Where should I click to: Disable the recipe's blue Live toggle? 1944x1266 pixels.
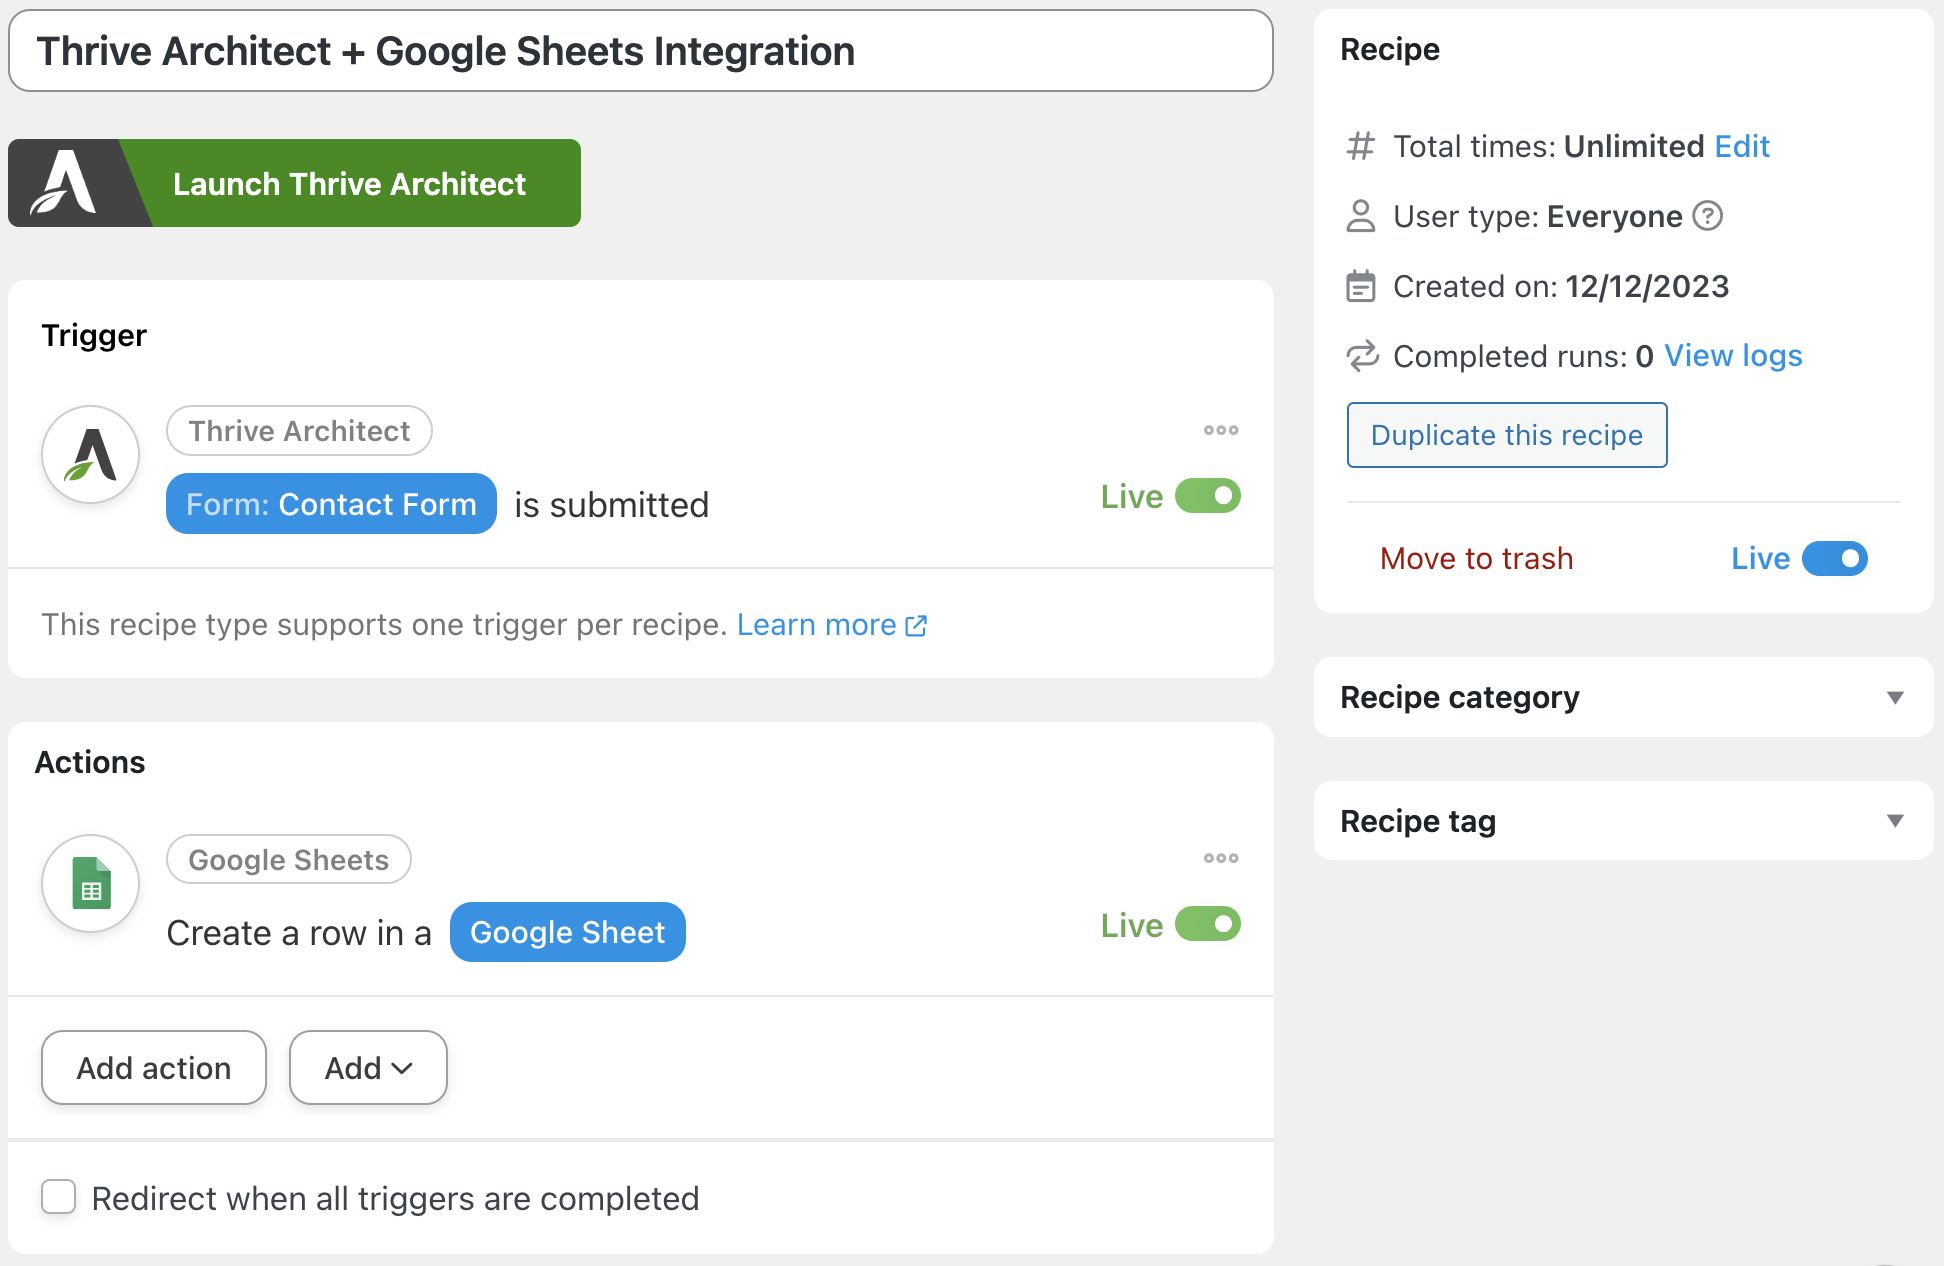(x=1834, y=558)
